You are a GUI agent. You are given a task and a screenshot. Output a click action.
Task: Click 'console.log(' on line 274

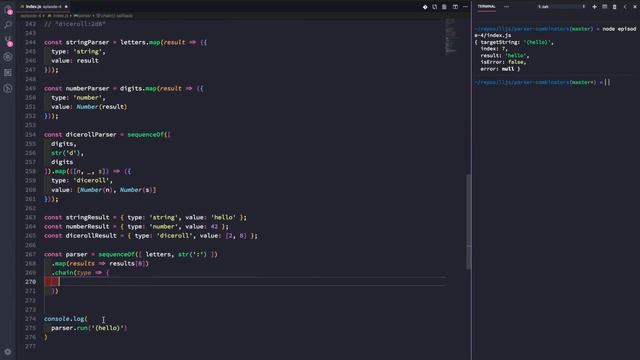pos(66,319)
